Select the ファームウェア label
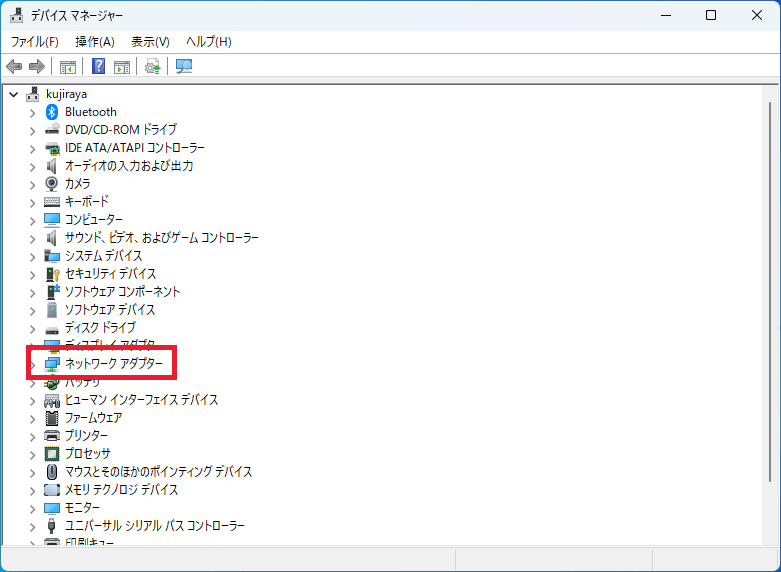Viewport: 781px width, 572px height. pos(94,418)
